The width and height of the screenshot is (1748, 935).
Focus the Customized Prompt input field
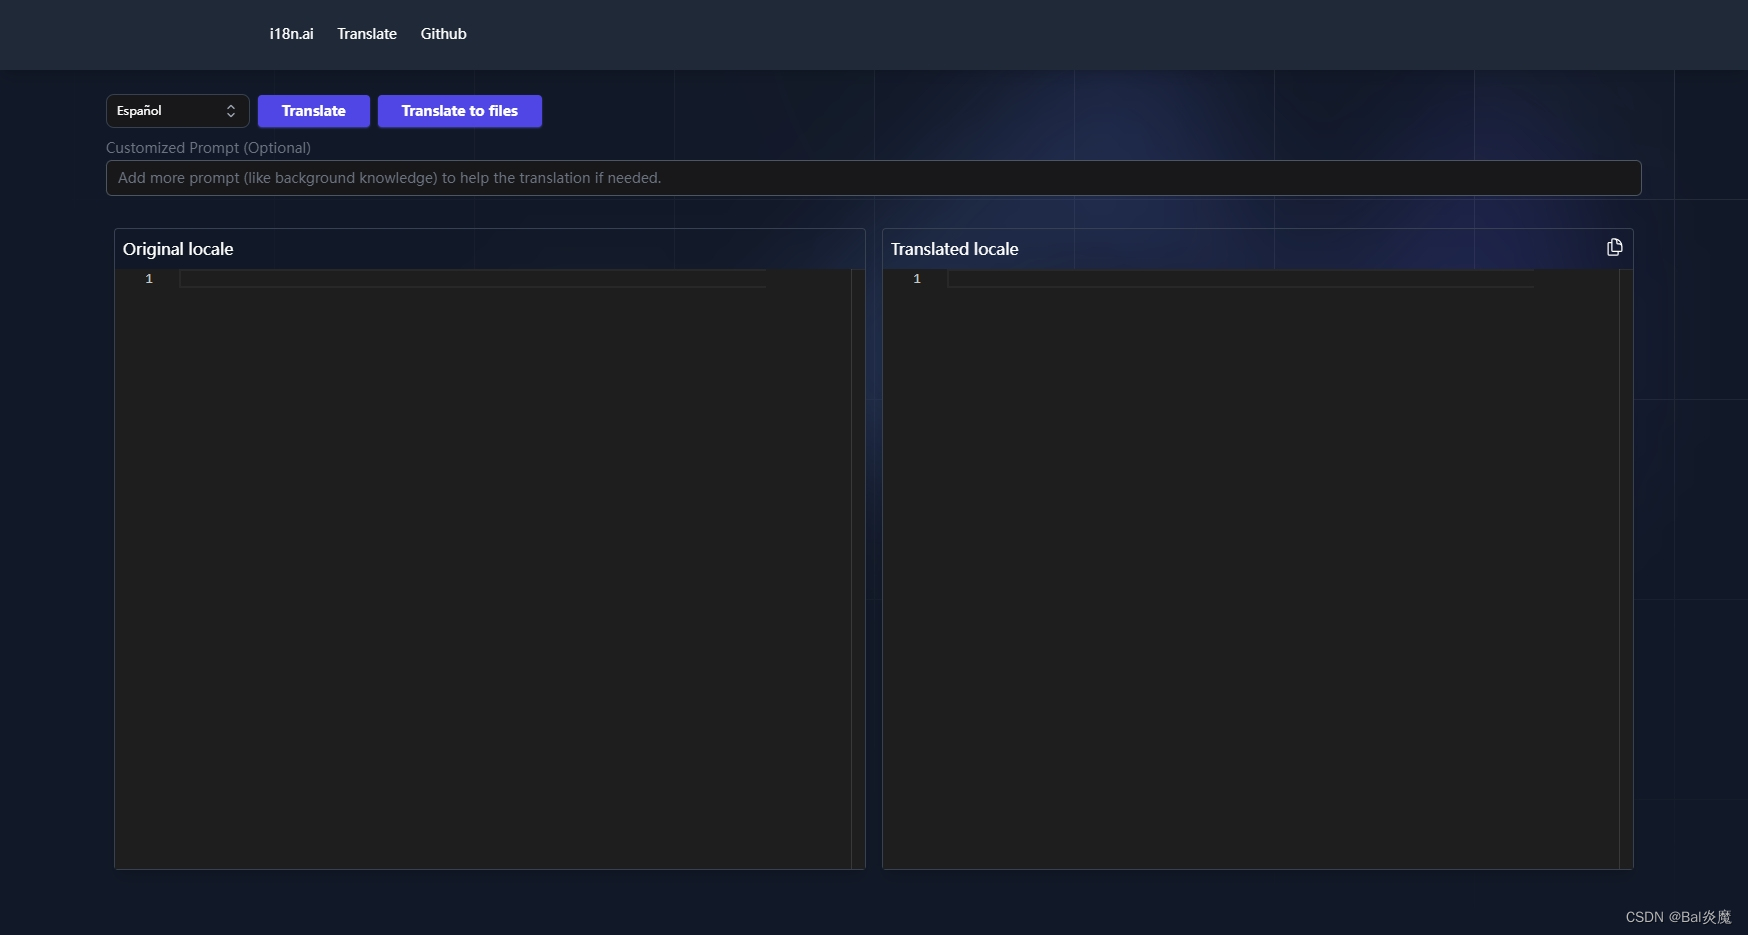point(874,178)
